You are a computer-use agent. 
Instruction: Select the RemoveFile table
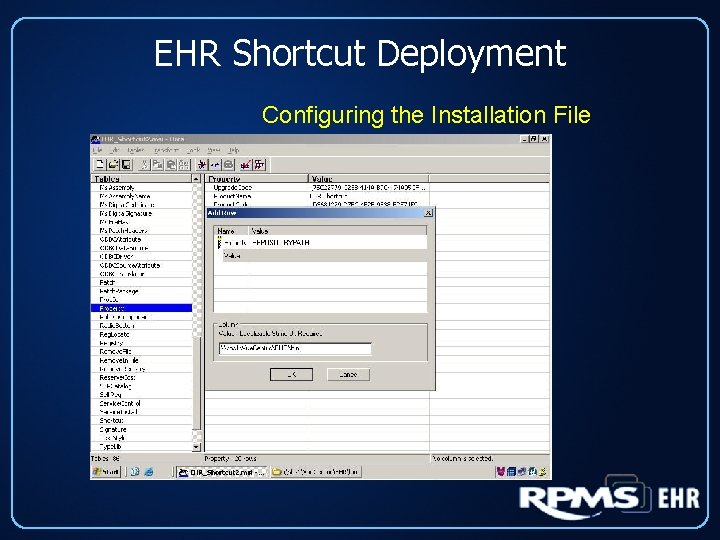point(141,351)
